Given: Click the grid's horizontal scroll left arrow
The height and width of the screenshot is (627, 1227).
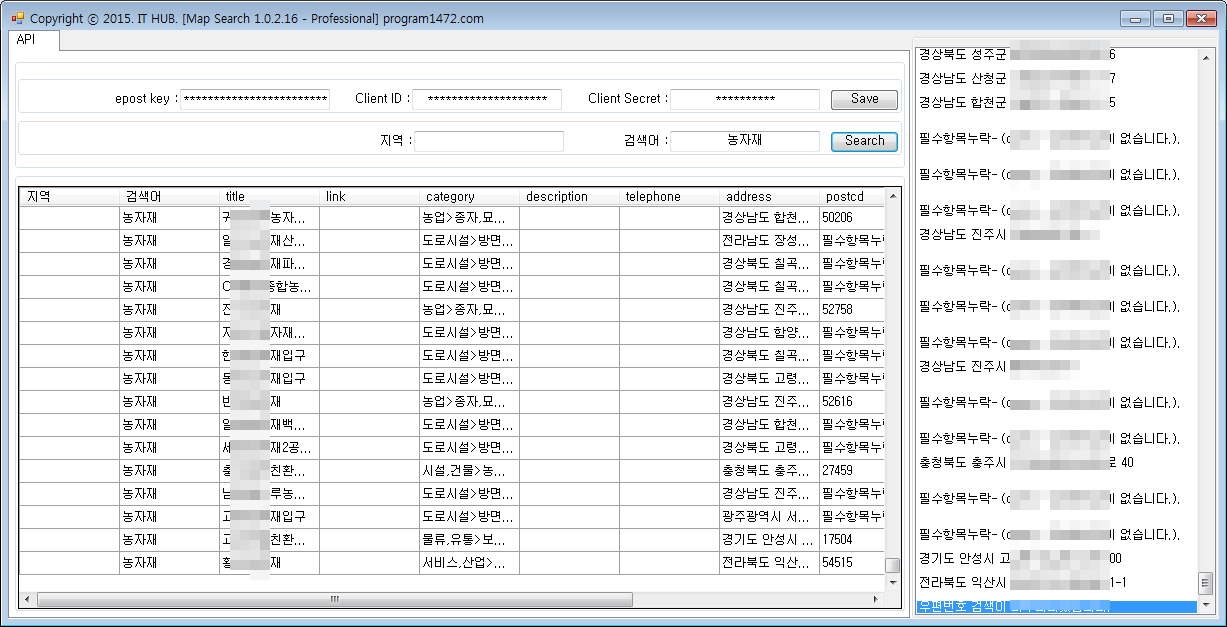Looking at the screenshot, I should [x=28, y=599].
